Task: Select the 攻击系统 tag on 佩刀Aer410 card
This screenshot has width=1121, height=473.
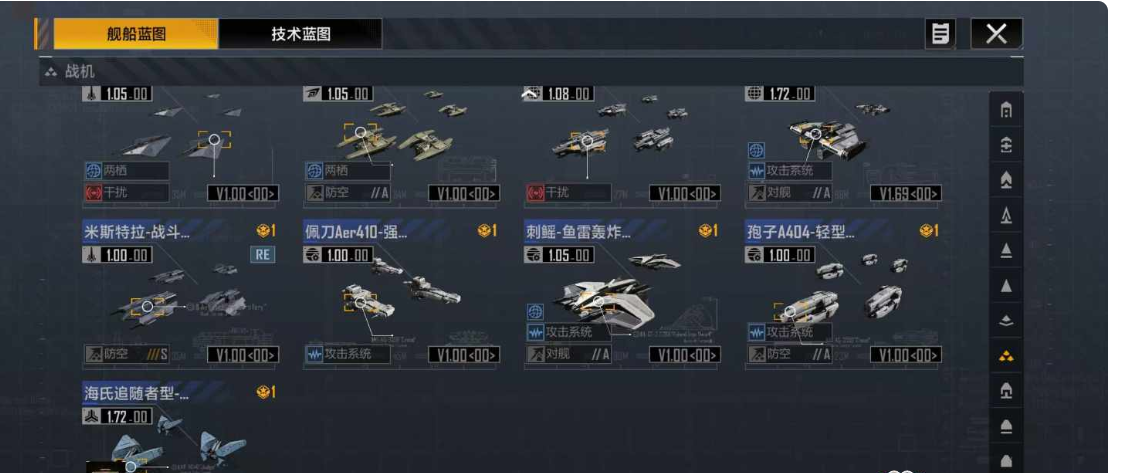Action: pyautogui.click(x=347, y=354)
